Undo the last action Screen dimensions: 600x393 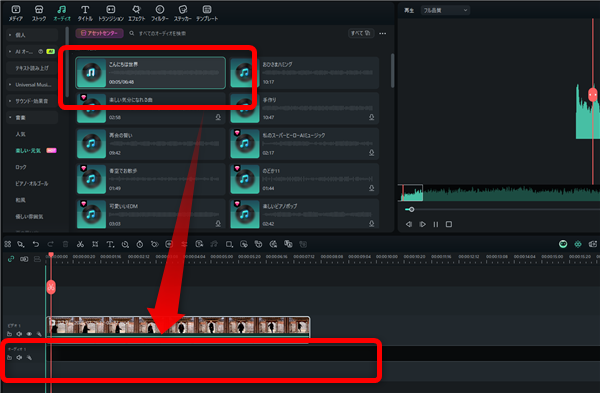tap(36, 244)
